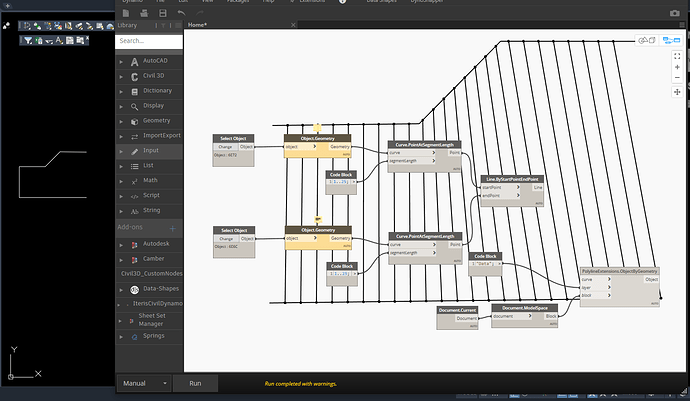
Task: Redo the last undone action
Action: (200, 13)
